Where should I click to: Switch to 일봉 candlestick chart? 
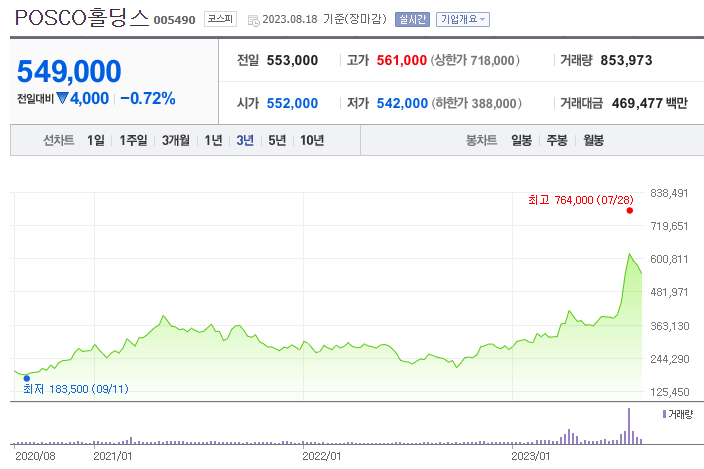click(x=521, y=140)
